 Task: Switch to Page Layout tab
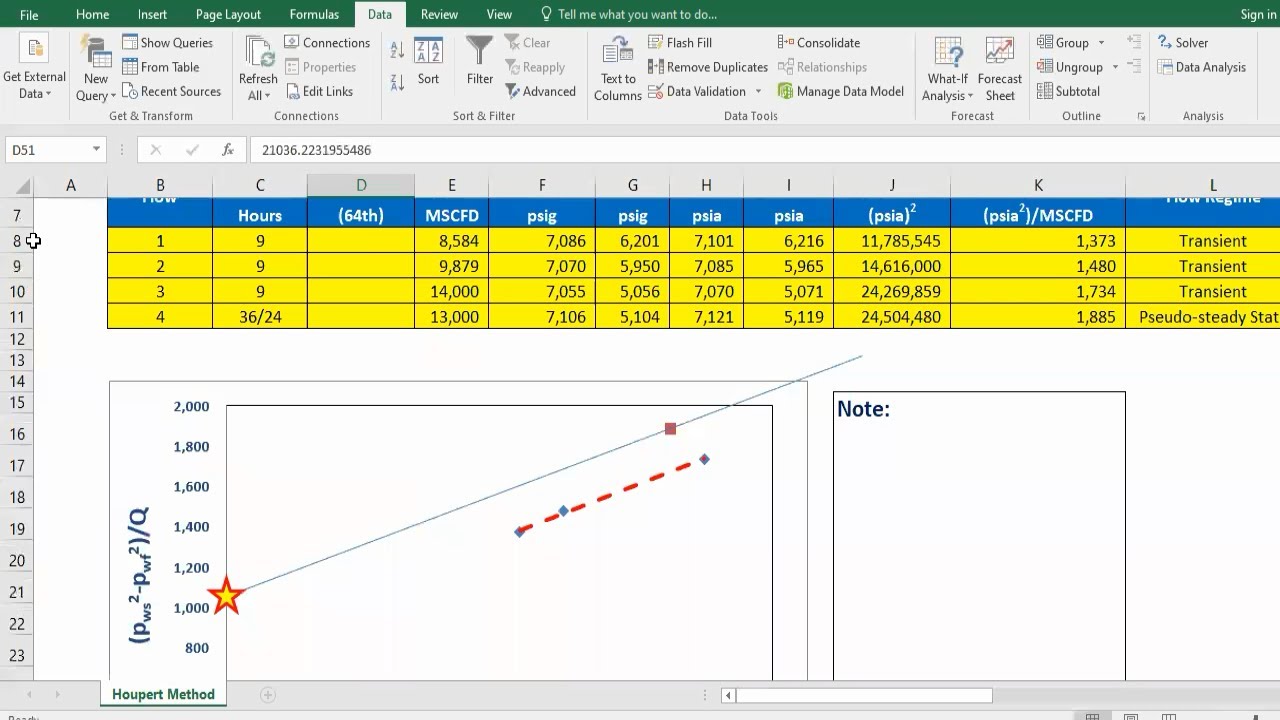point(228,14)
